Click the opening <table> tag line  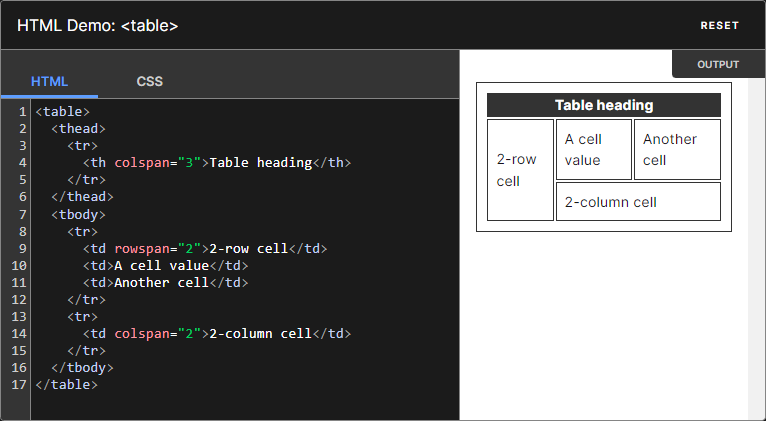[x=63, y=112]
